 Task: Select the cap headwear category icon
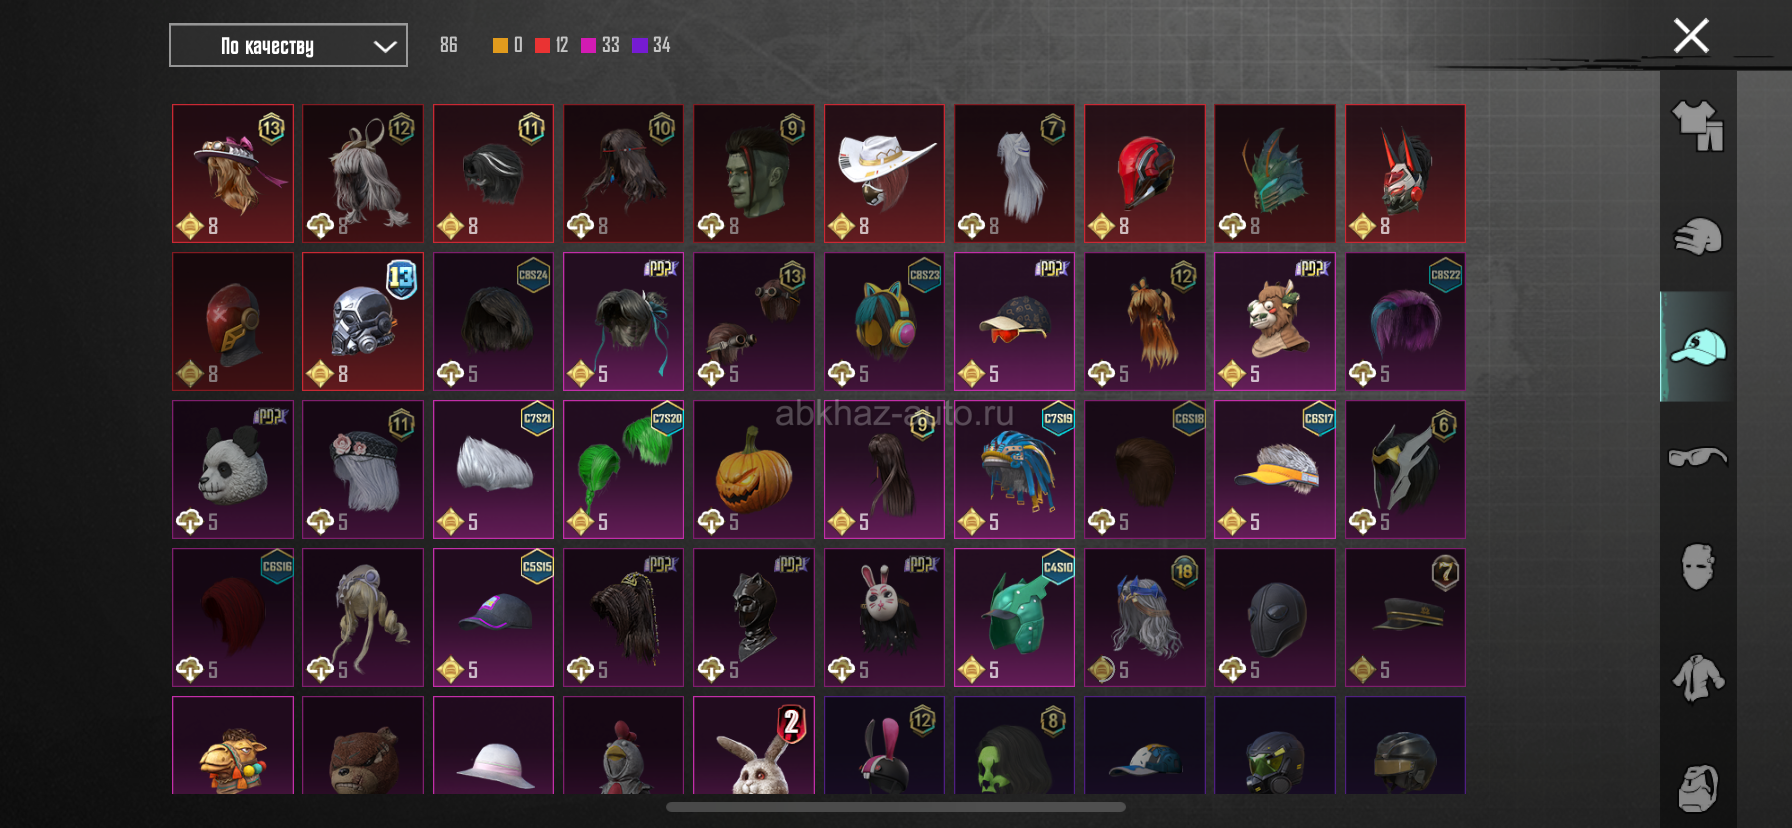1698,347
